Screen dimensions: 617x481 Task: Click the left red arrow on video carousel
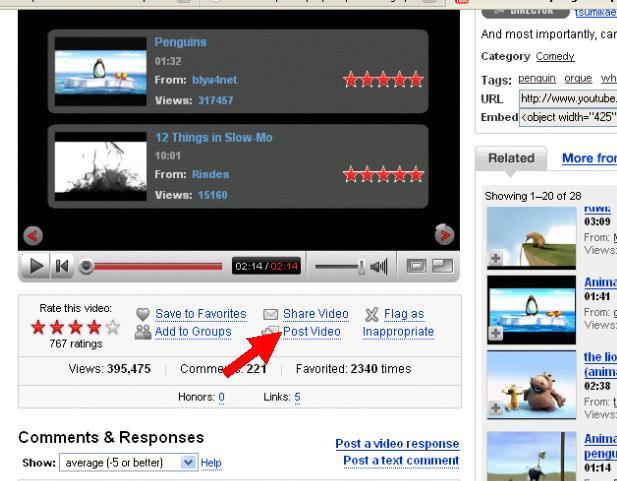pyautogui.click(x=31, y=235)
